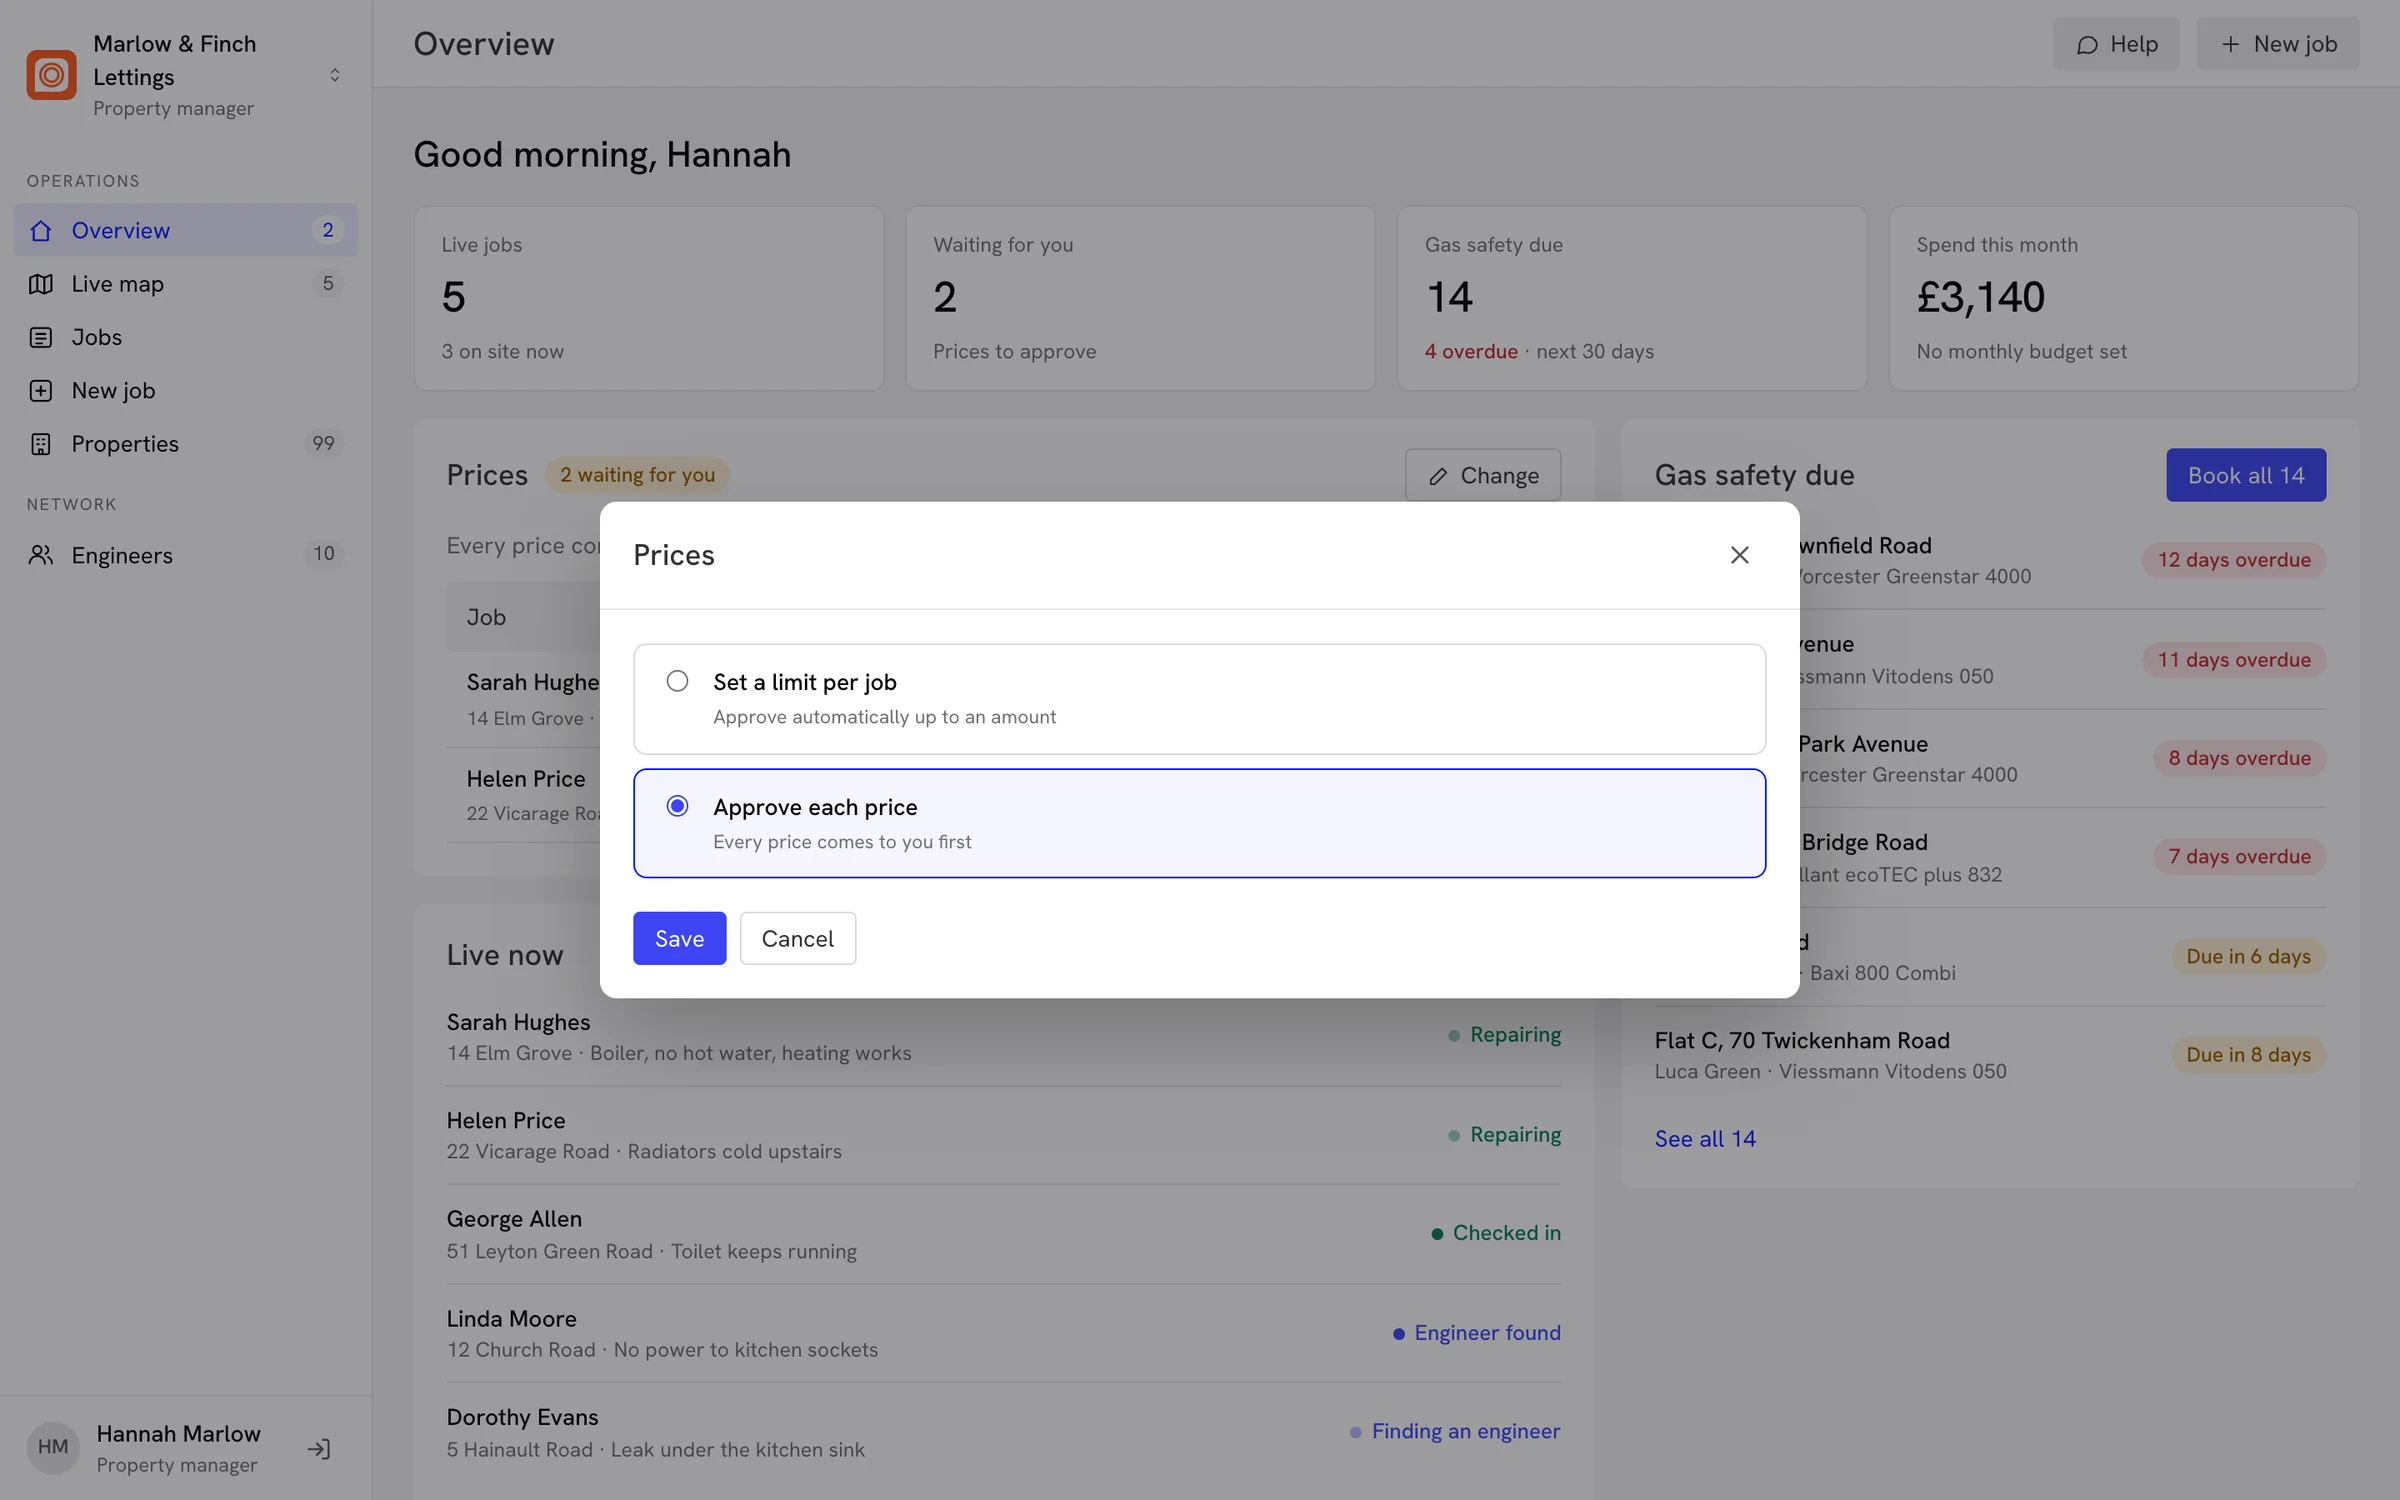Screen dimensions: 2400x1500
Task: Click the Waiting for you card
Action: point(1140,298)
